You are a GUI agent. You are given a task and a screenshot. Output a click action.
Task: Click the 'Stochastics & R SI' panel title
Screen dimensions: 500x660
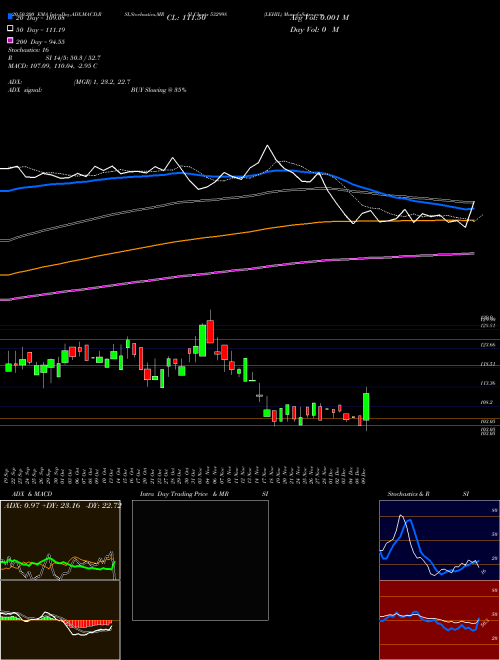pyautogui.click(x=428, y=494)
